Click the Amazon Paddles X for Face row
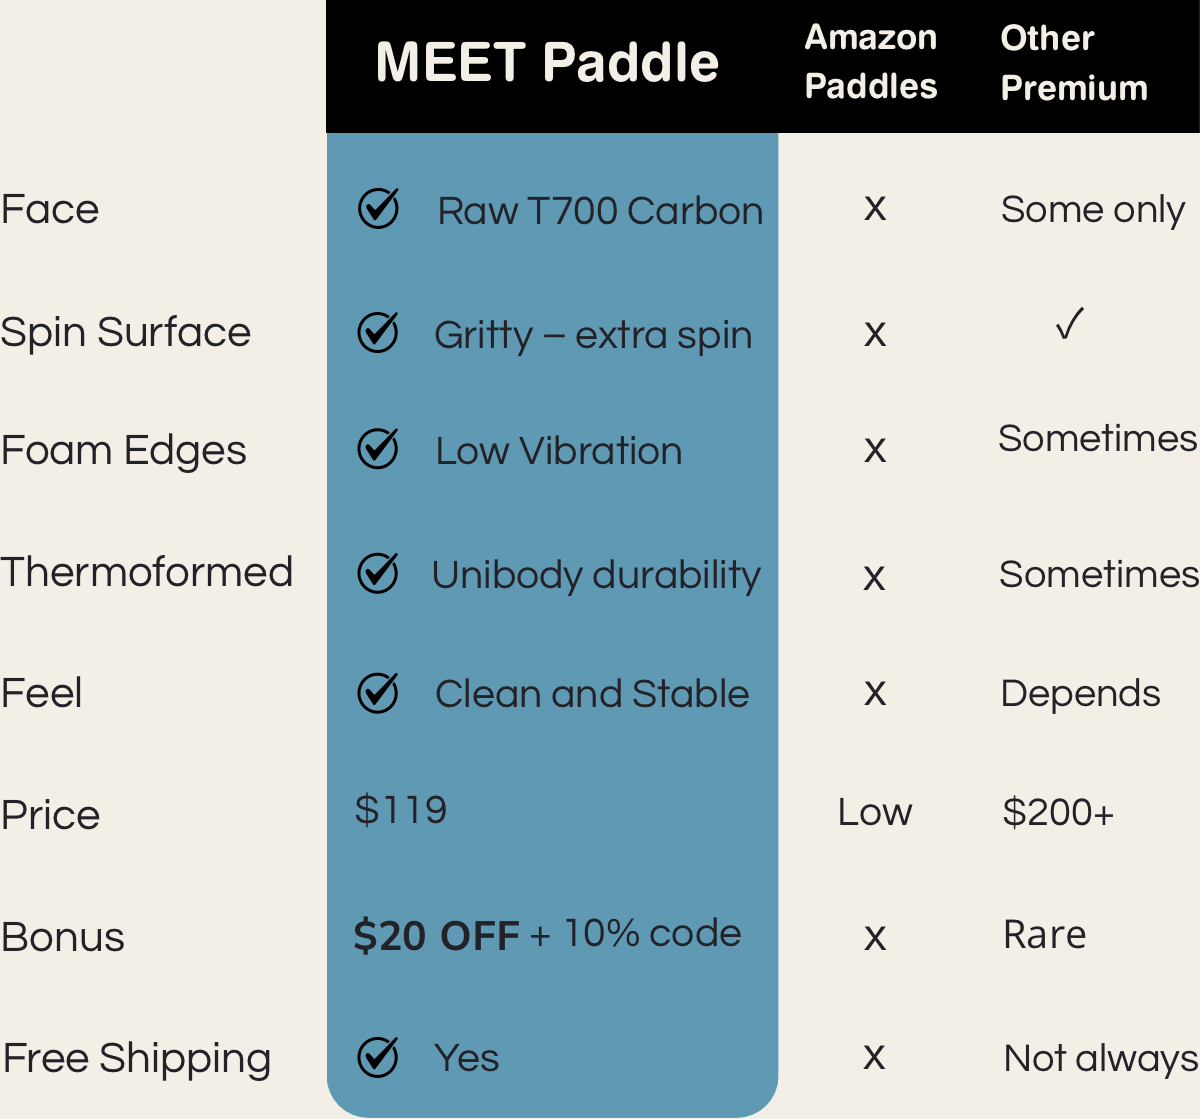 point(875,208)
